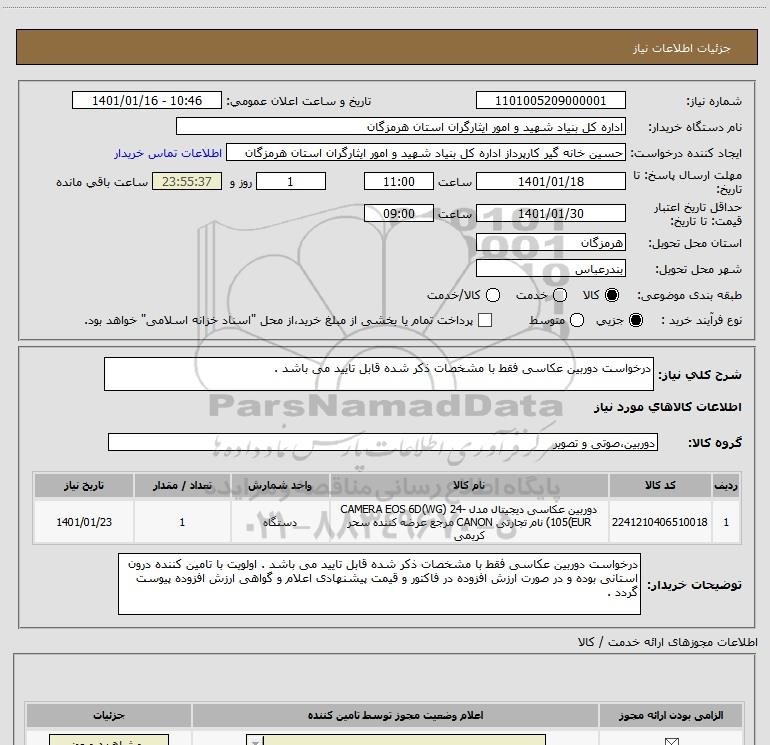Click the remaining days field showing 1

pos(291,181)
